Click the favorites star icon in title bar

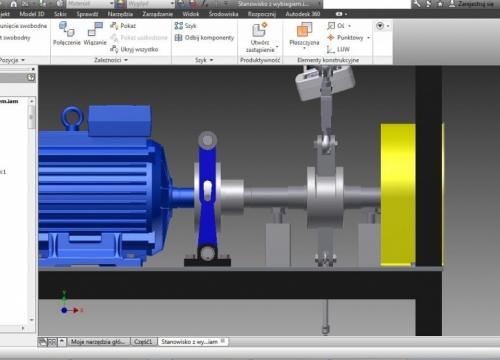tap(440, 4)
